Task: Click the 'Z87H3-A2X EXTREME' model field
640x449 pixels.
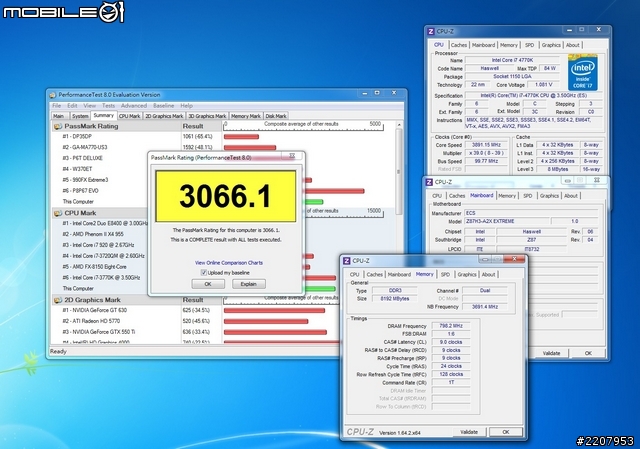Action: (506, 221)
